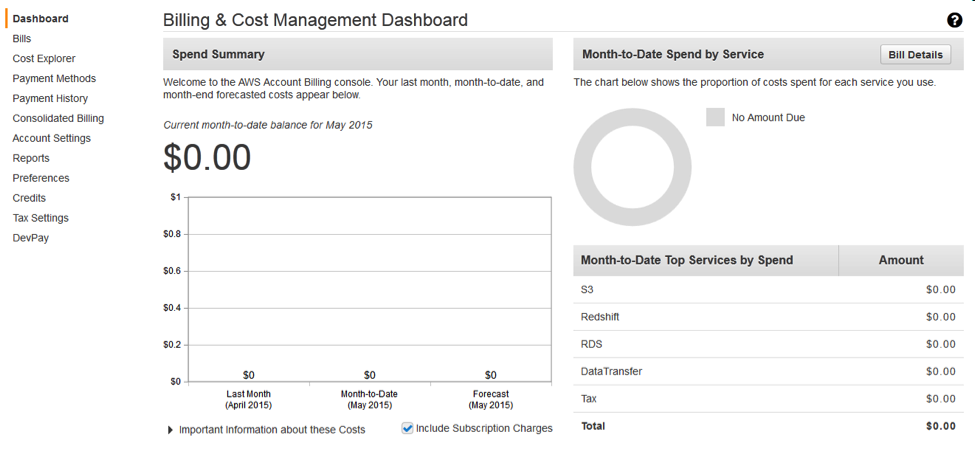This screenshot has width=975, height=449.
Task: Open DevPay in sidebar
Action: point(30,238)
